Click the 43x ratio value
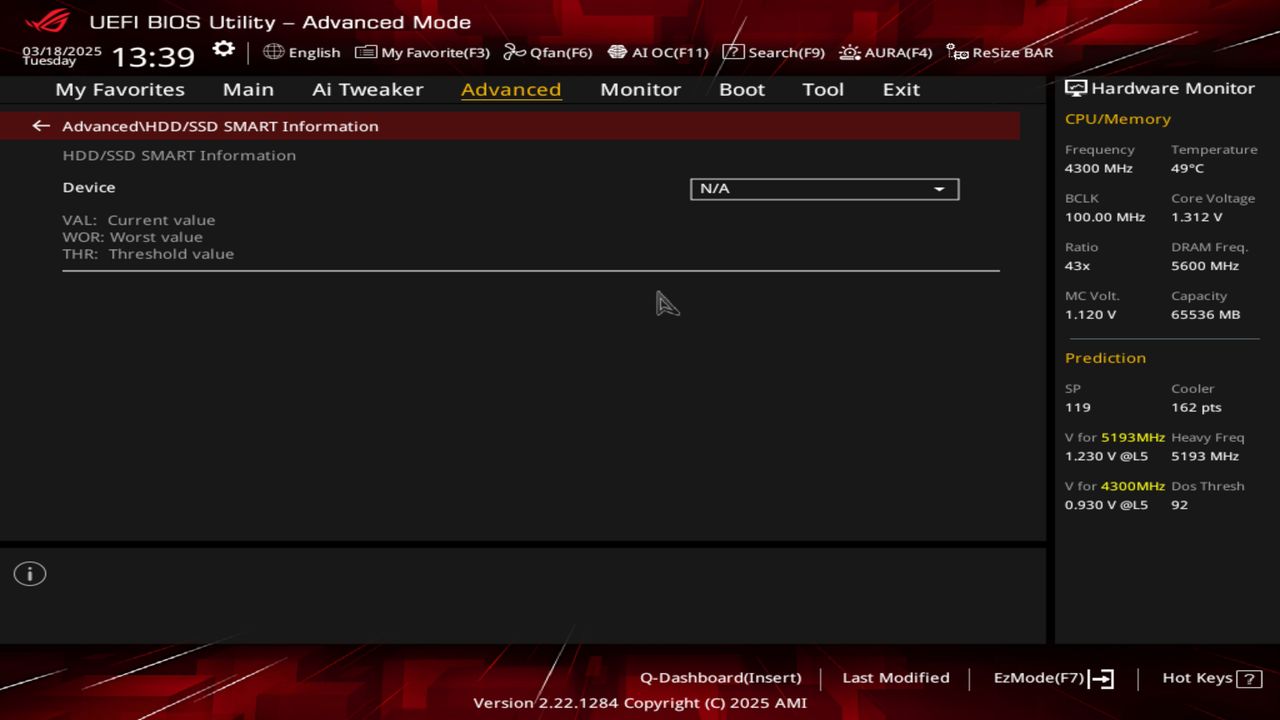The width and height of the screenshot is (1280, 720). pyautogui.click(x=1078, y=266)
